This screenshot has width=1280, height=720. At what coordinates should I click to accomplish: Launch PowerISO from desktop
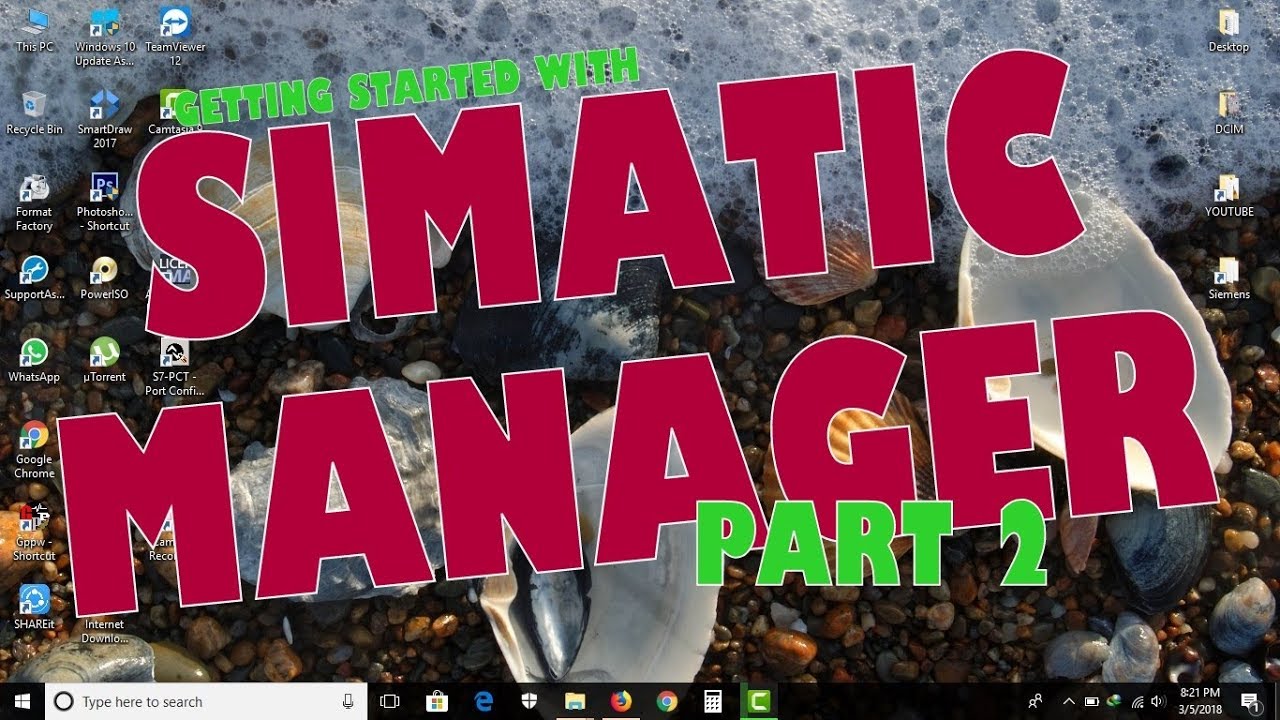pyautogui.click(x=105, y=278)
